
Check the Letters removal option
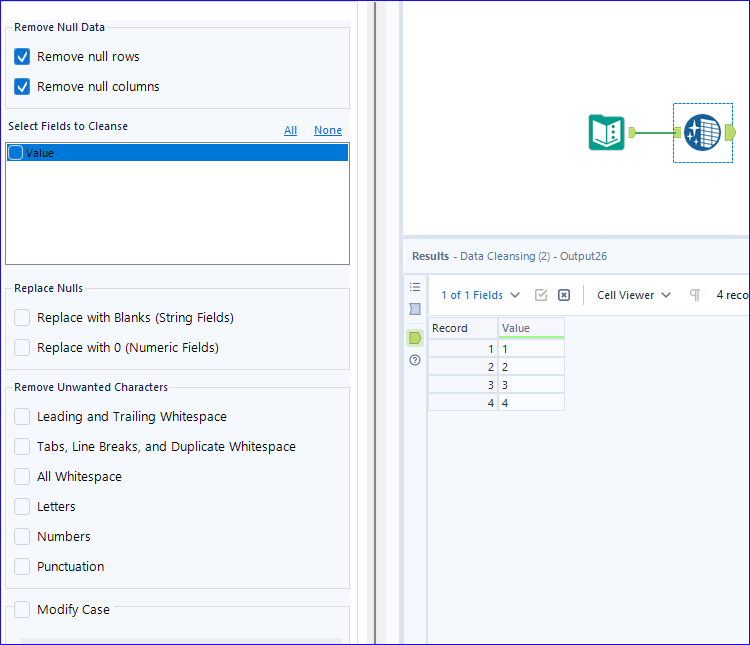tap(22, 506)
